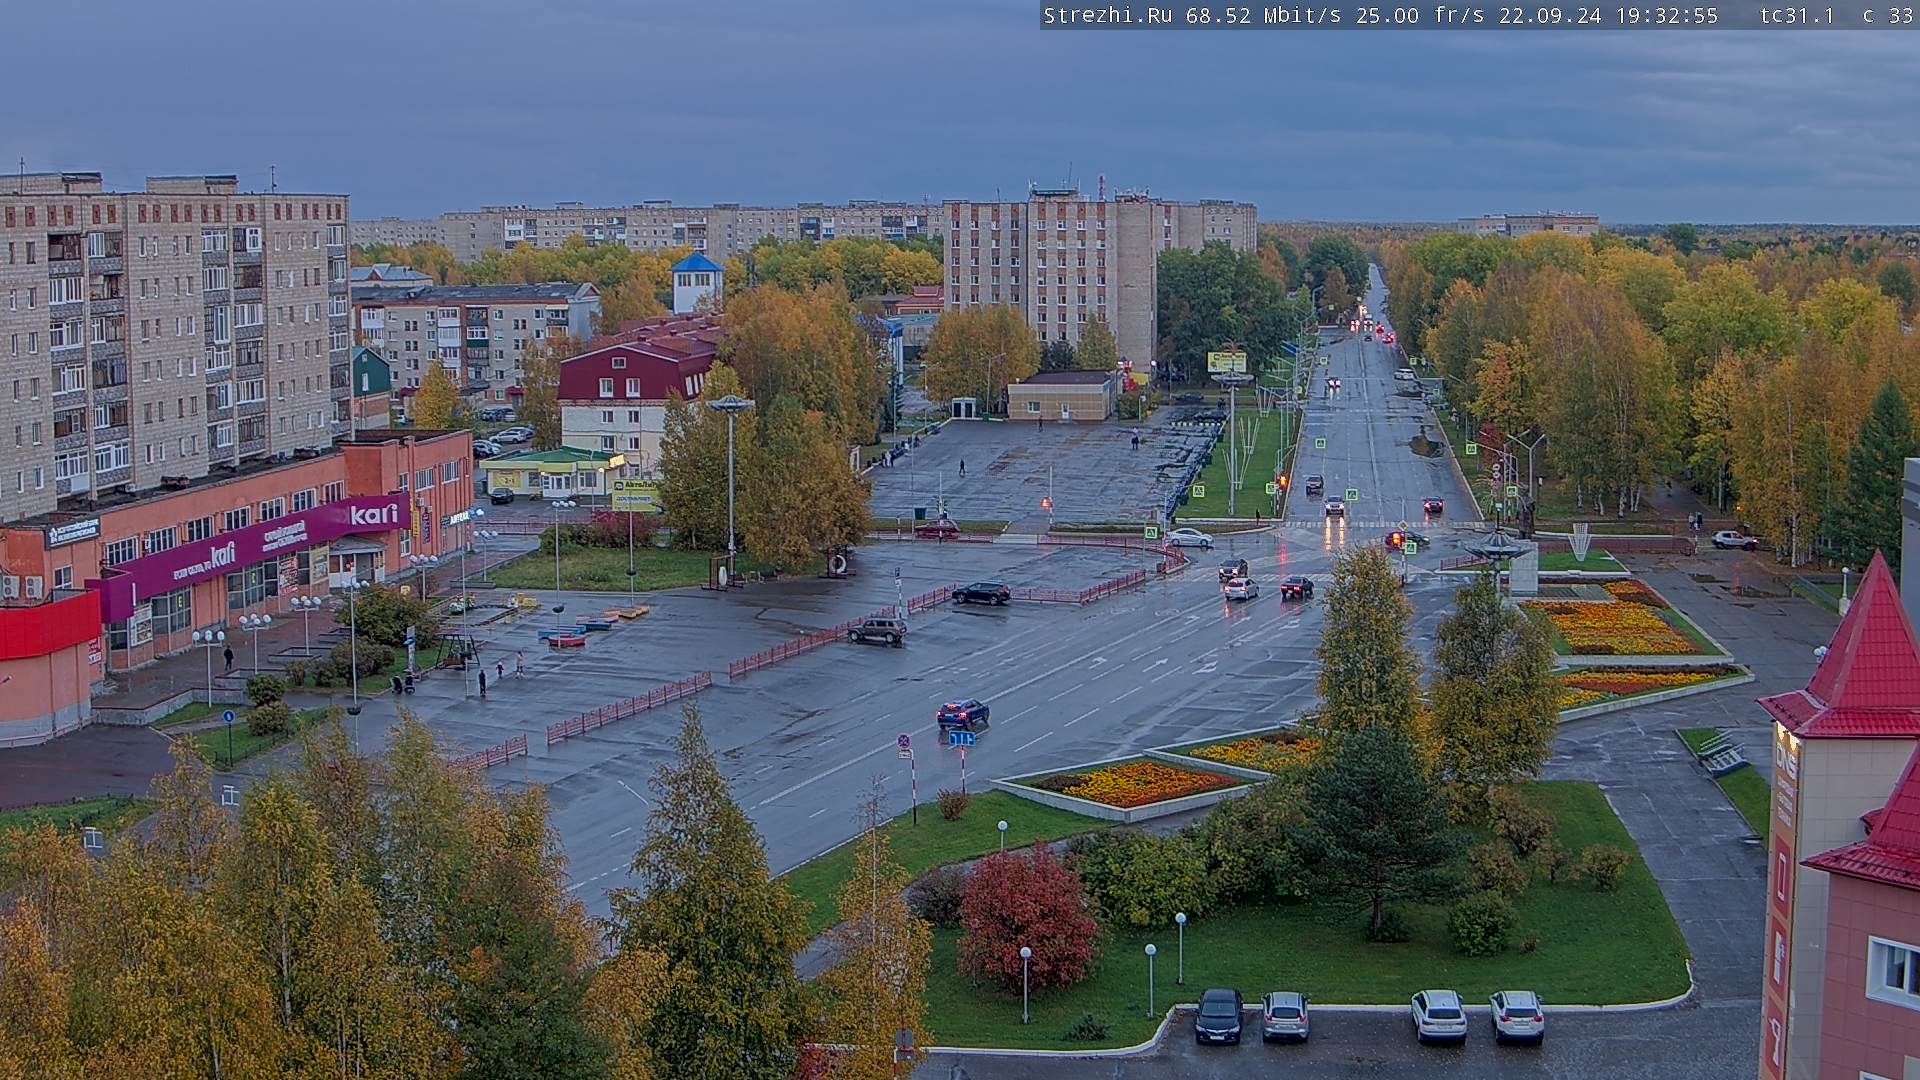Click the '25.00 fr/s' frame rate readout
Viewport: 1920px width, 1080px height.
click(1420, 15)
